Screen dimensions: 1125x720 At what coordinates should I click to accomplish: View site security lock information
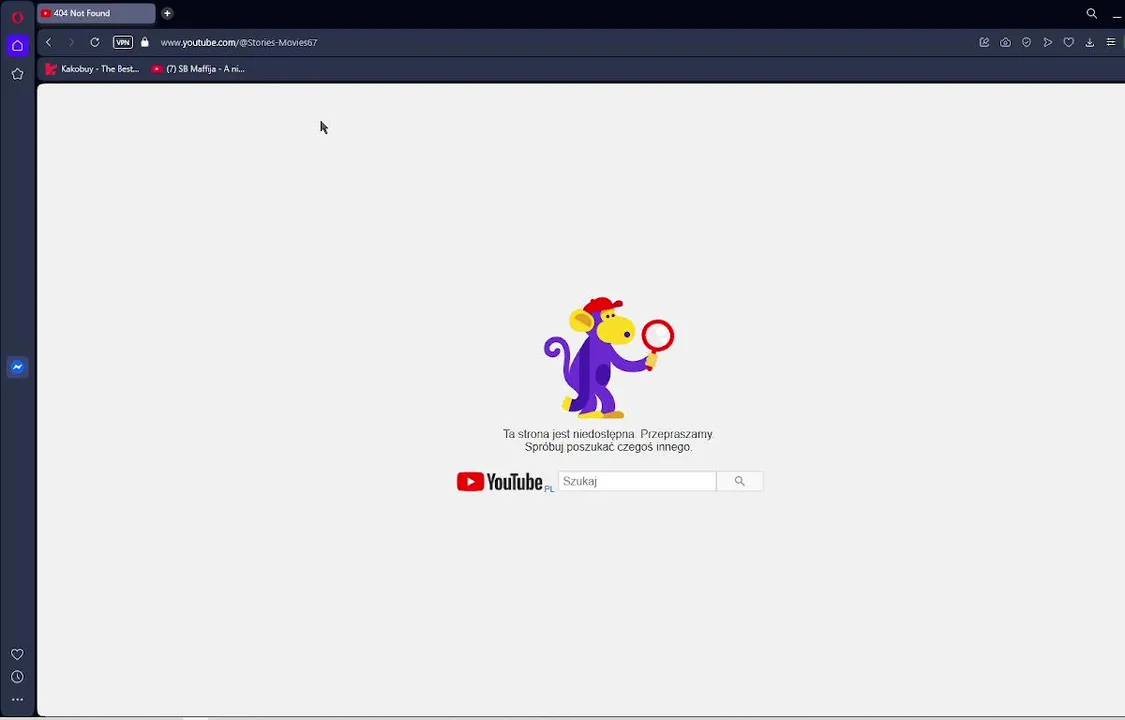(145, 42)
